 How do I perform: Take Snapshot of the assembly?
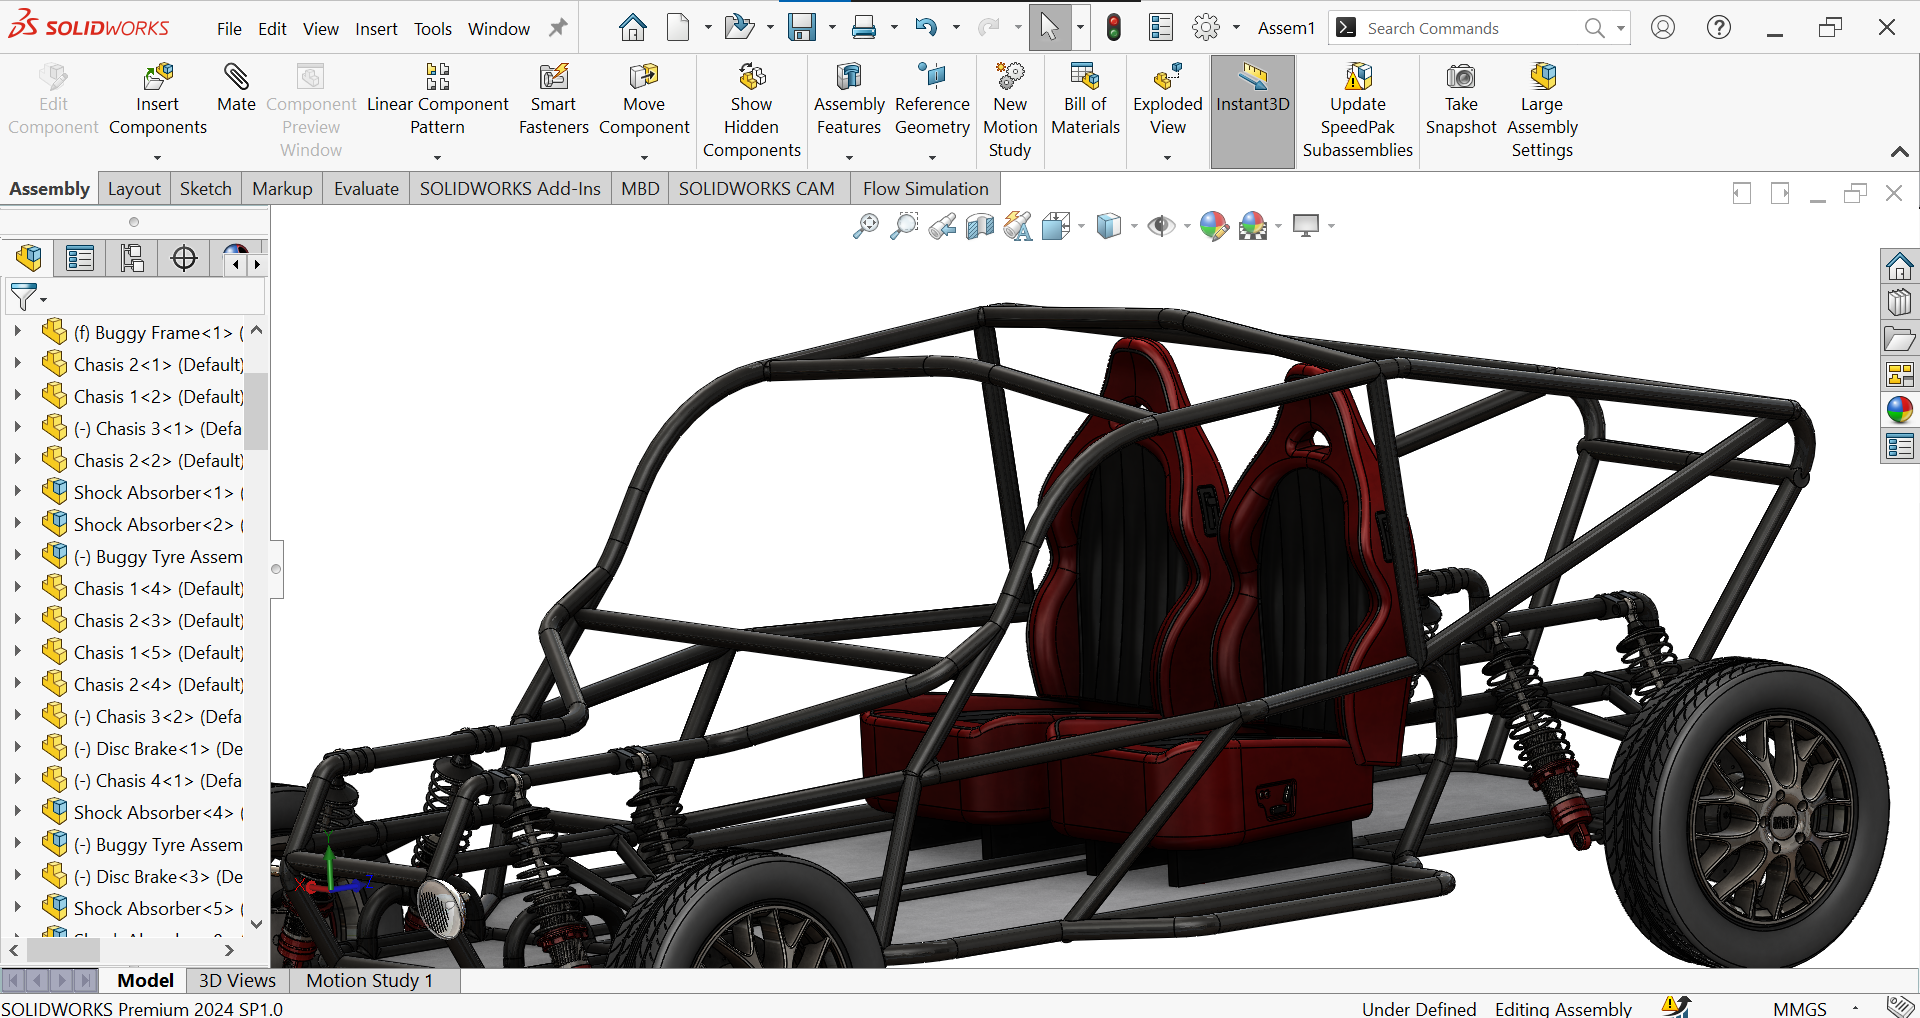(x=1461, y=100)
